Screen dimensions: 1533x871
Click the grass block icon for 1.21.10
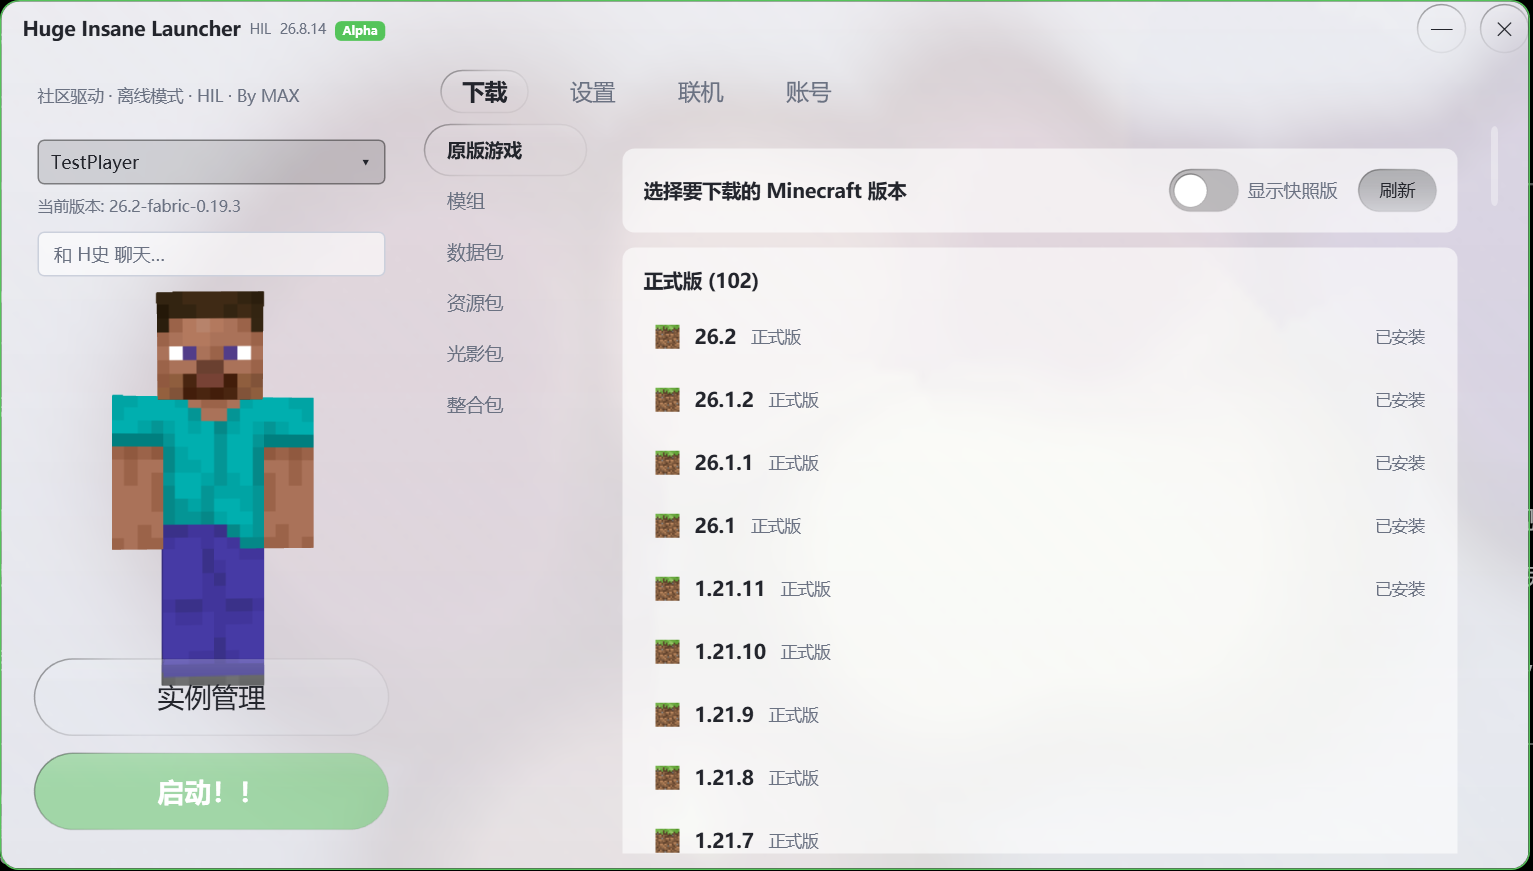[667, 652]
